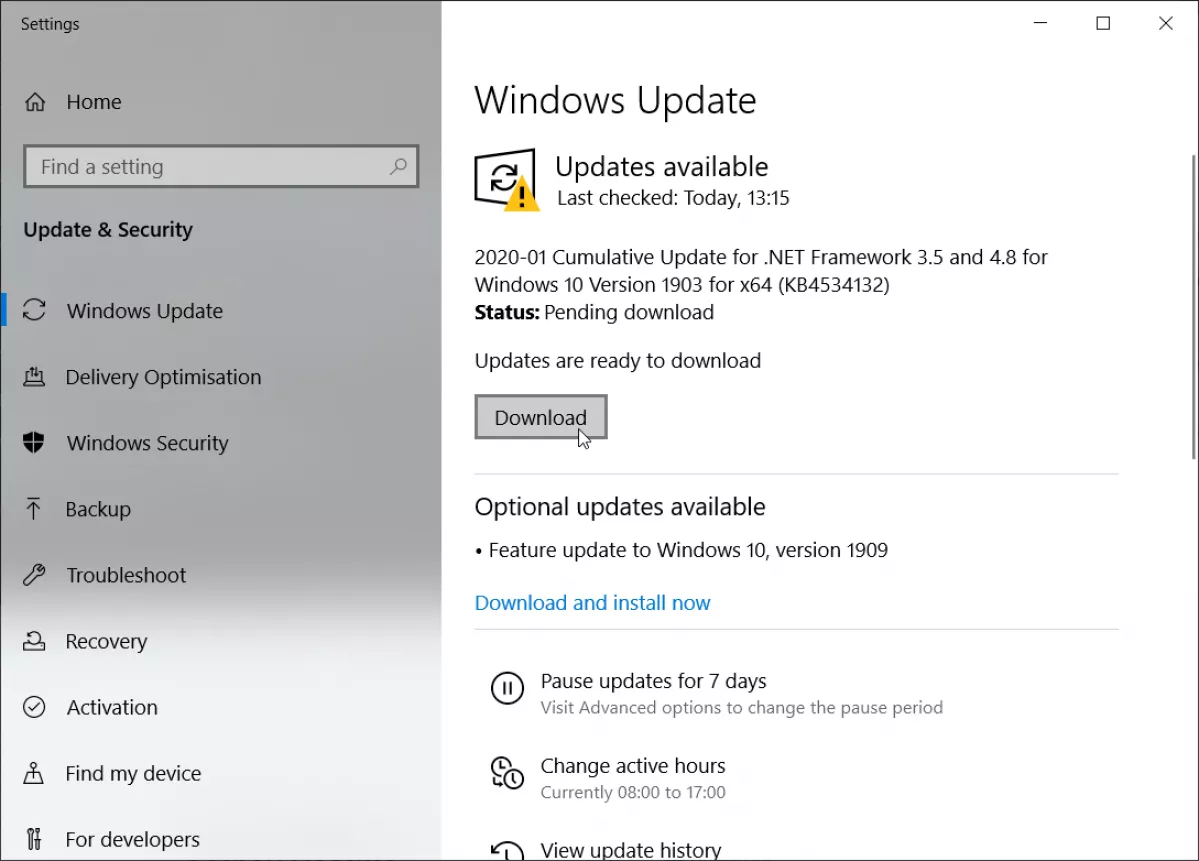Click the KB4534132 cumulative update description
The height and width of the screenshot is (861, 1199).
pos(761,271)
